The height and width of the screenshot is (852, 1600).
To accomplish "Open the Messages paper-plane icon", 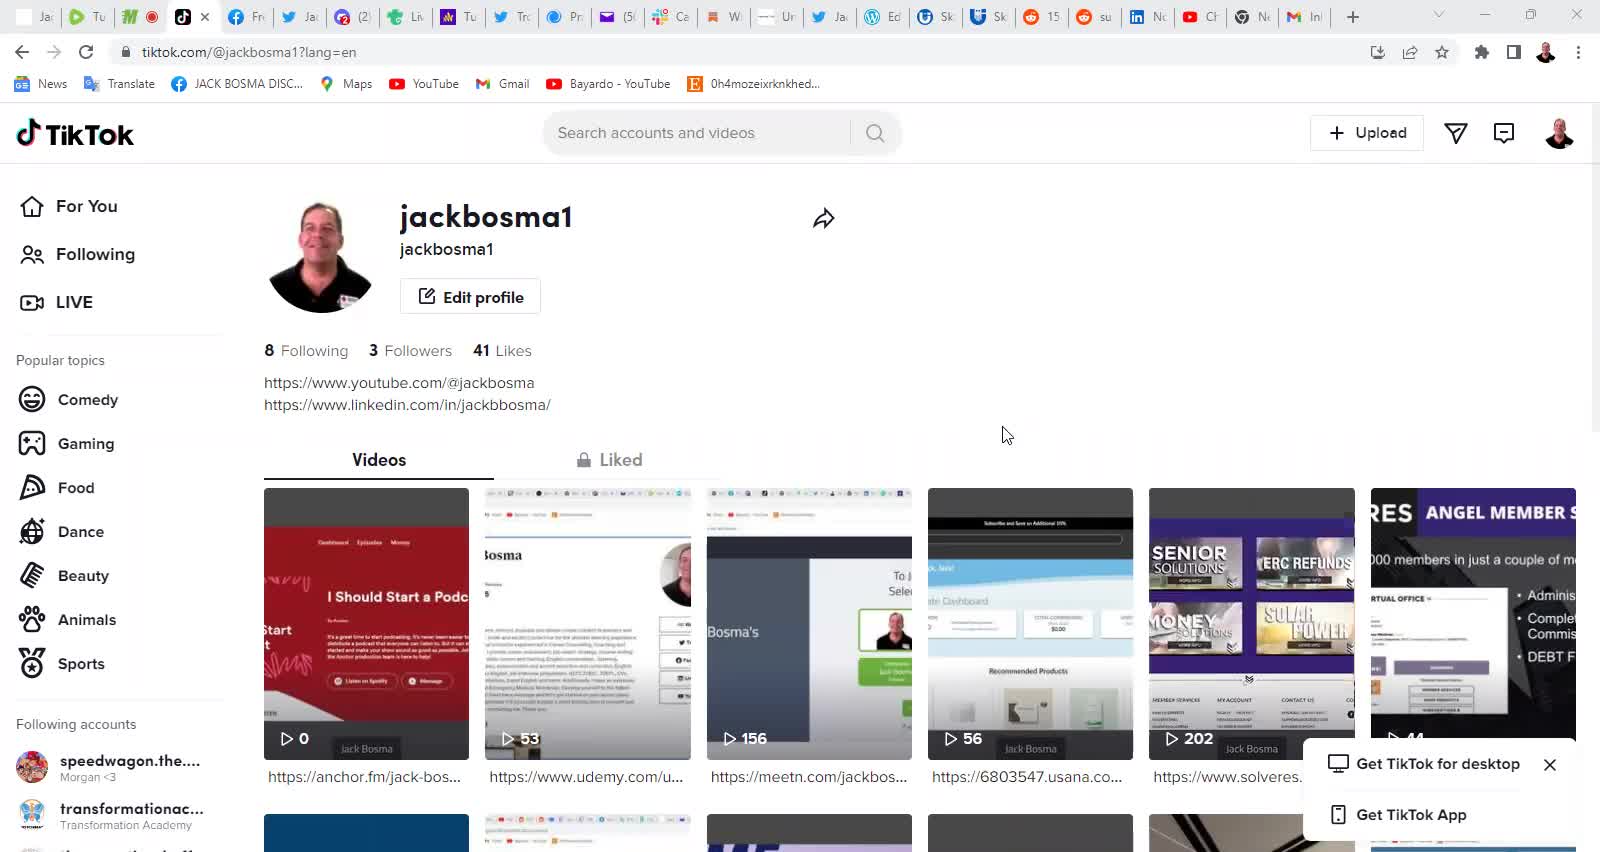I will 1456,133.
